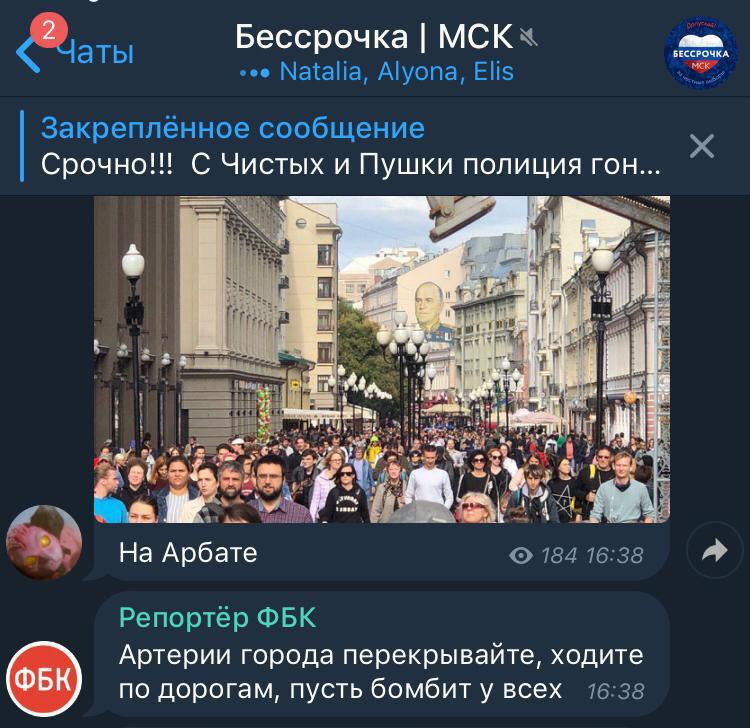Dismiss the pinned message with X
Viewport: 750px width, 728px height.
point(702,146)
